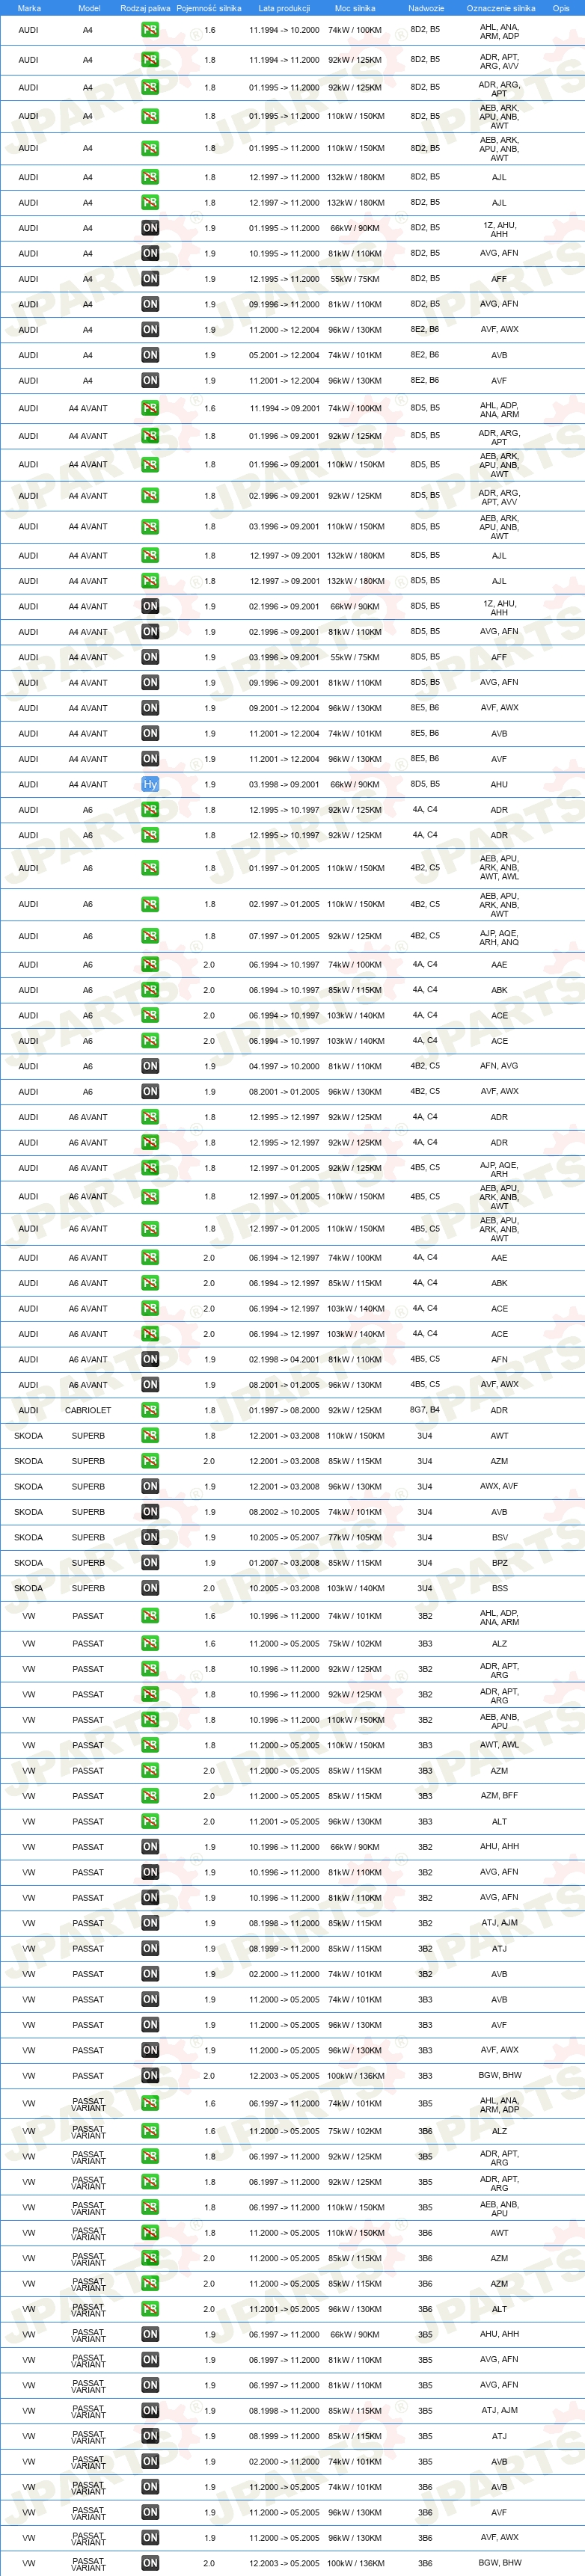This screenshot has width=585, height=2576.
Task: Click engine codes AZM, BFF
Action: [x=499, y=1796]
